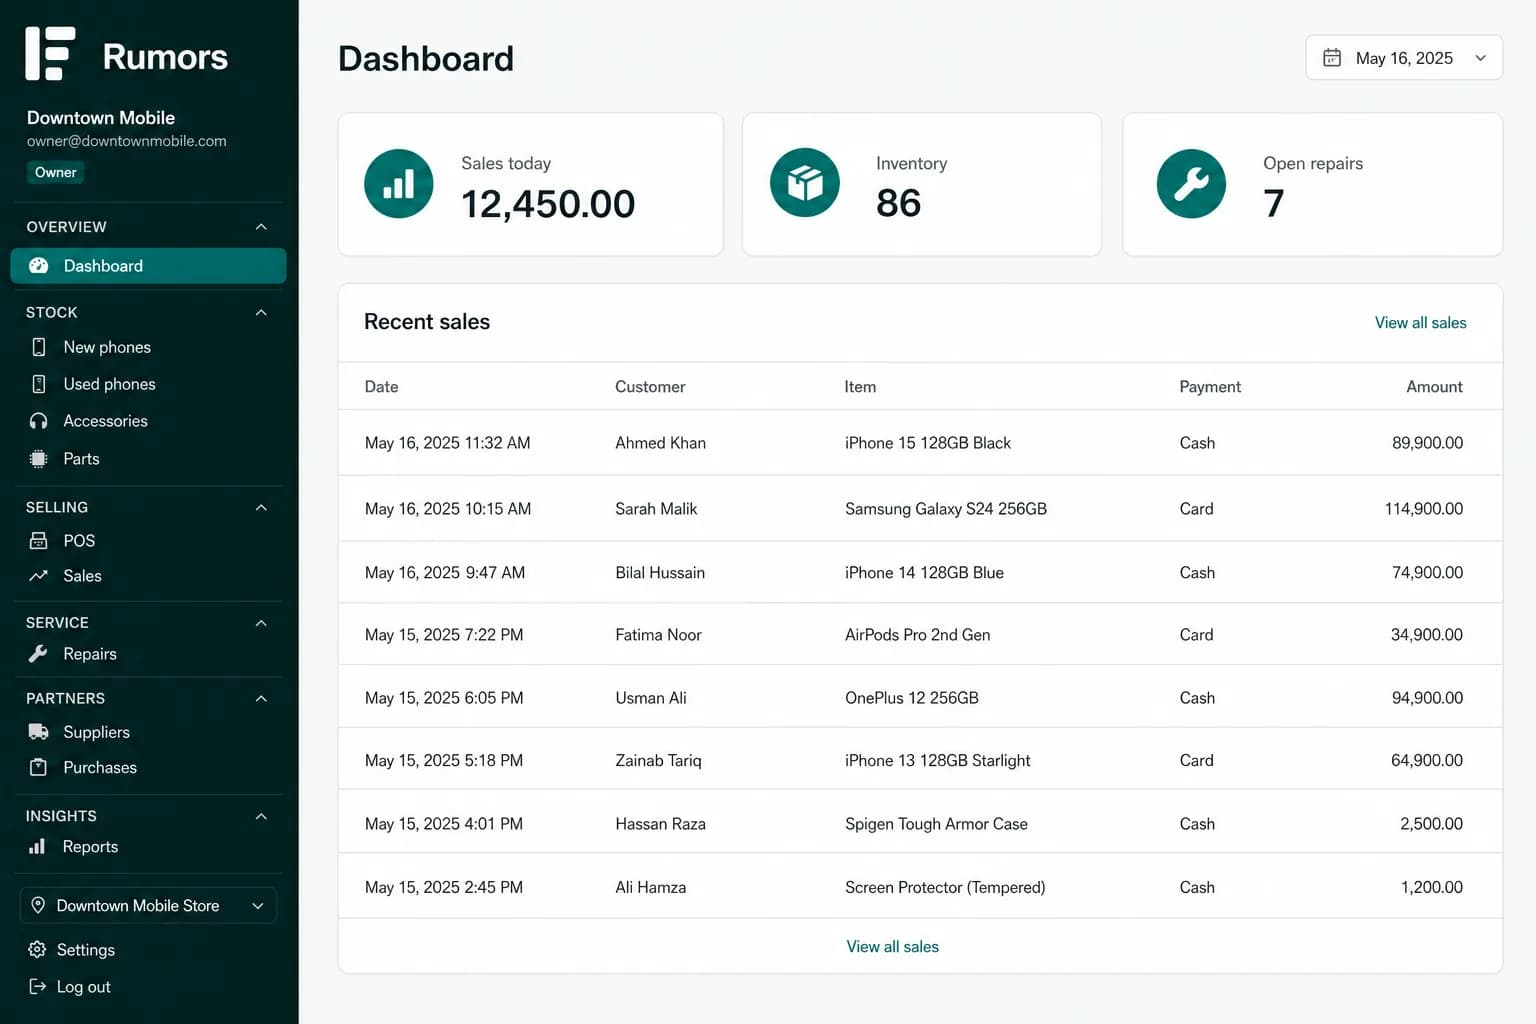1536x1024 pixels.
Task: Open the Reports menu item
Action: tap(90, 847)
